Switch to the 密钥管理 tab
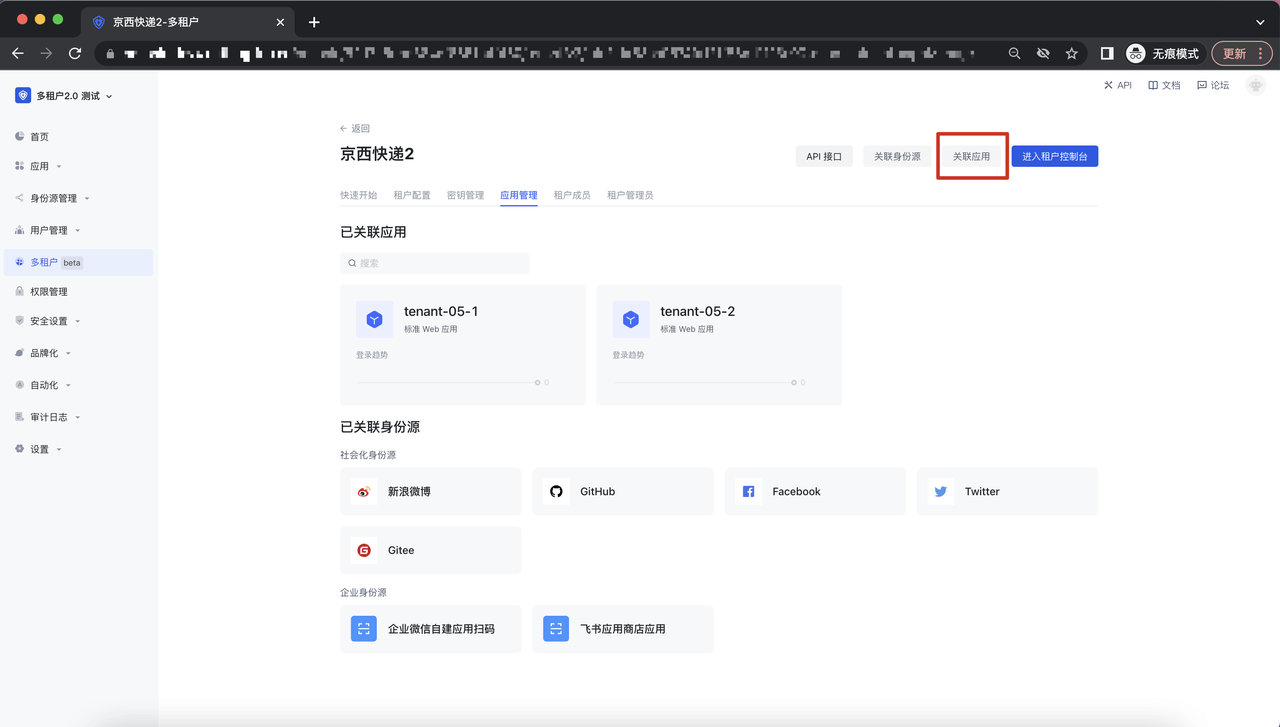This screenshot has width=1280, height=727. [465, 195]
